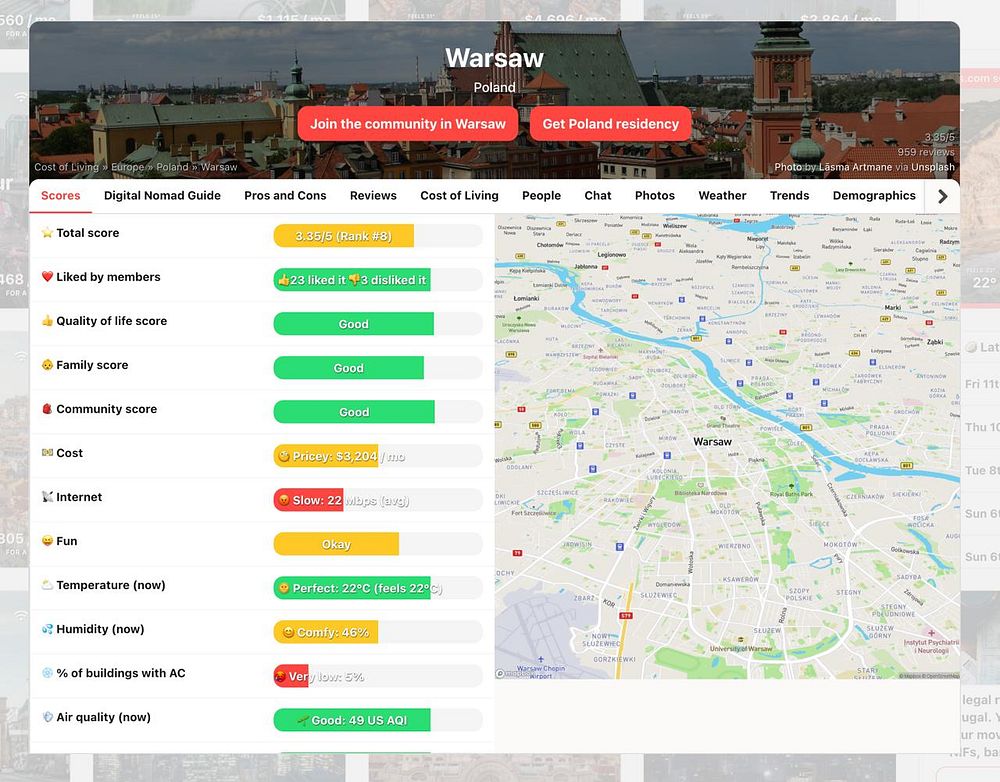This screenshot has height=782, width=1000.
Task: Click the heart icon beside Liked by members
Action: [47, 277]
